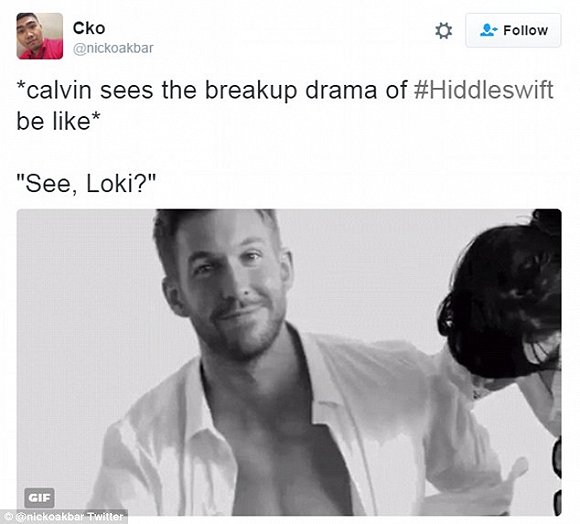This screenshot has height=524, width=580.
Task: Follow the @nickoakbar account
Action: 513,30
